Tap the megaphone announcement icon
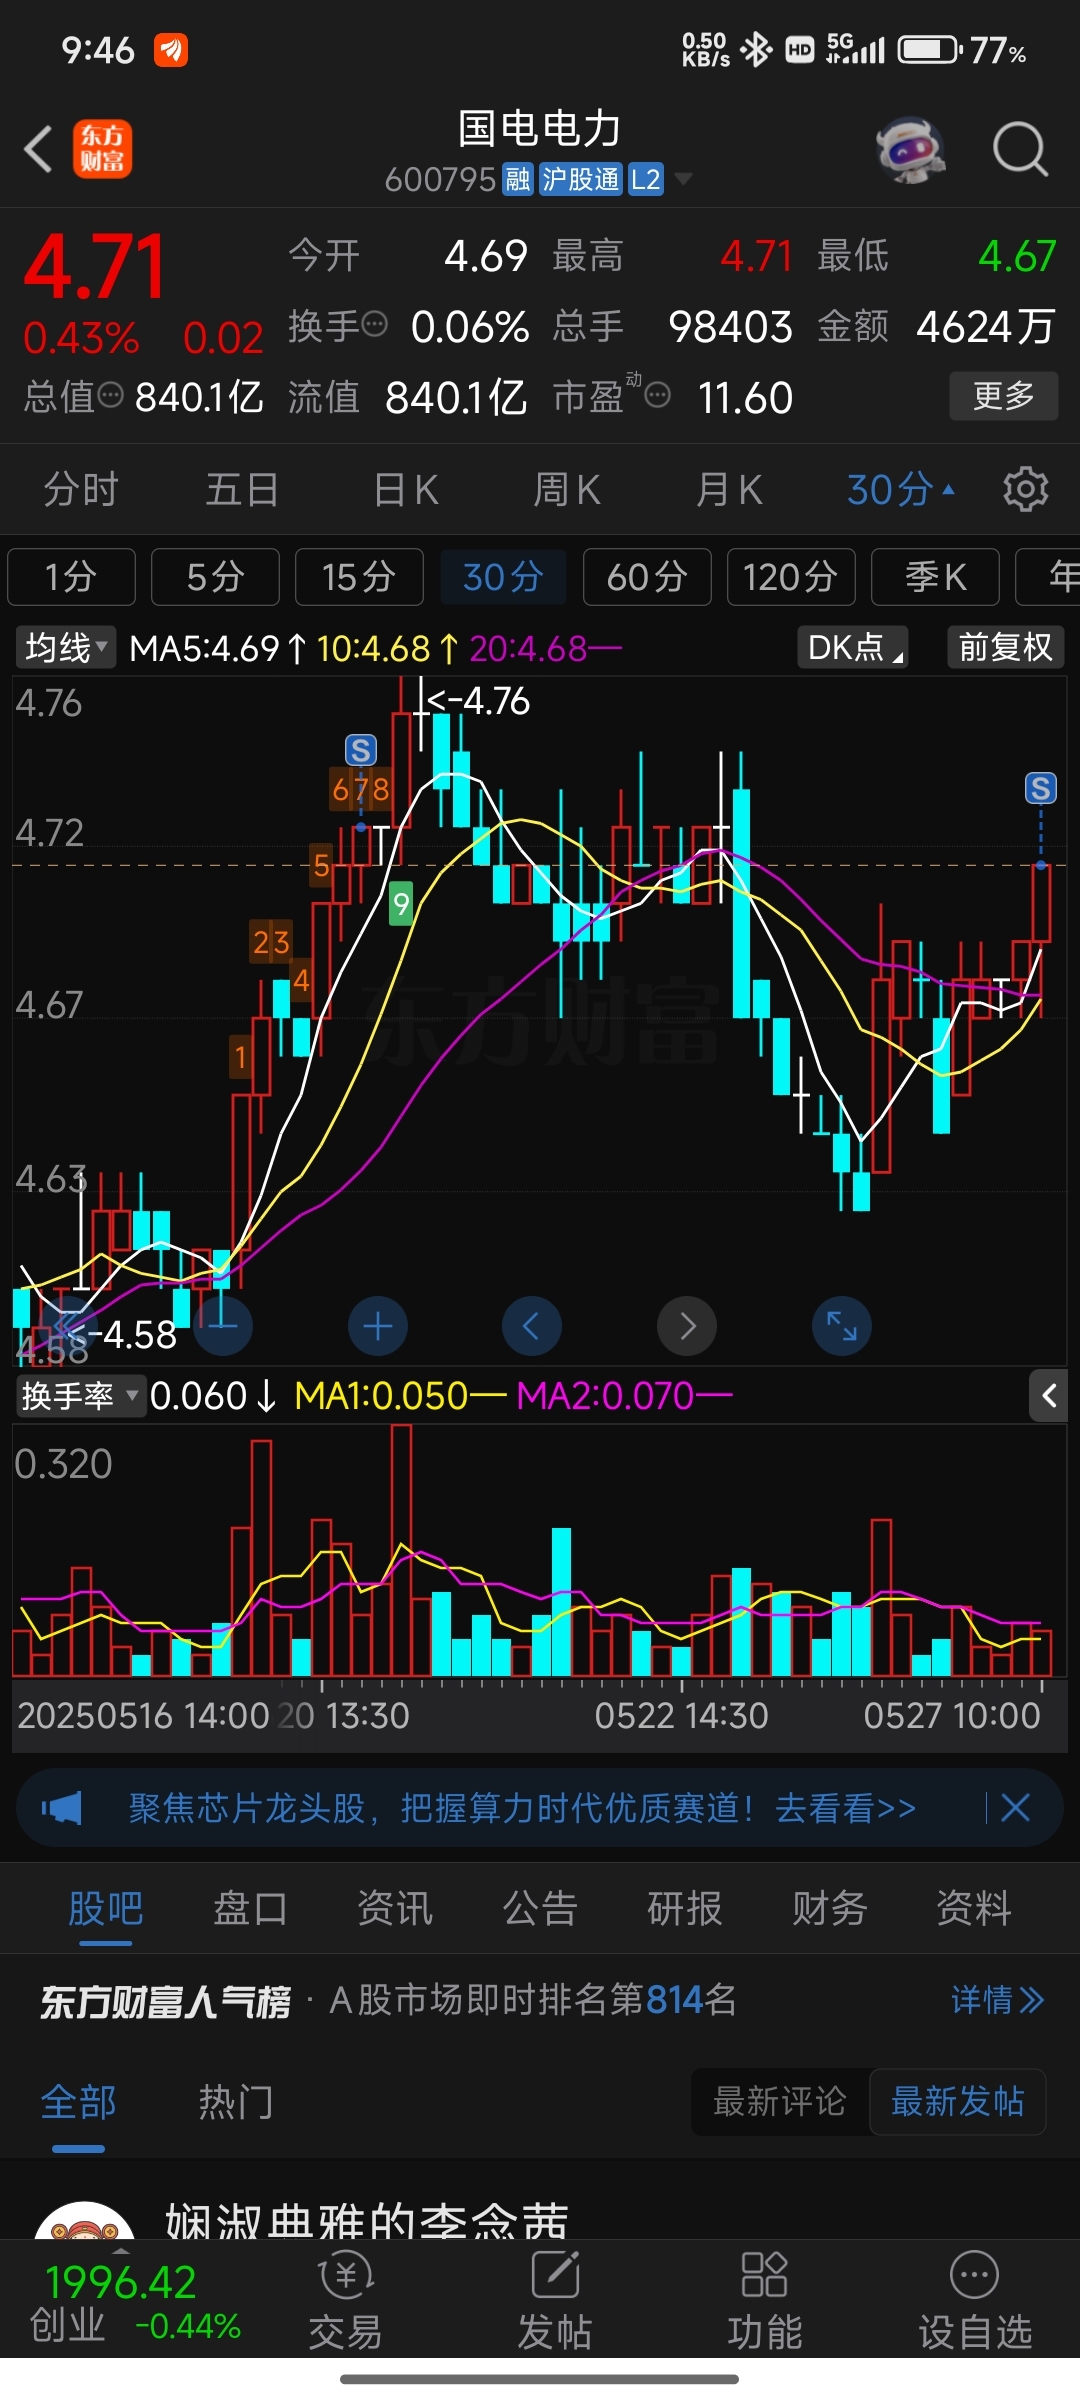The width and height of the screenshot is (1080, 2400). click(x=62, y=1808)
